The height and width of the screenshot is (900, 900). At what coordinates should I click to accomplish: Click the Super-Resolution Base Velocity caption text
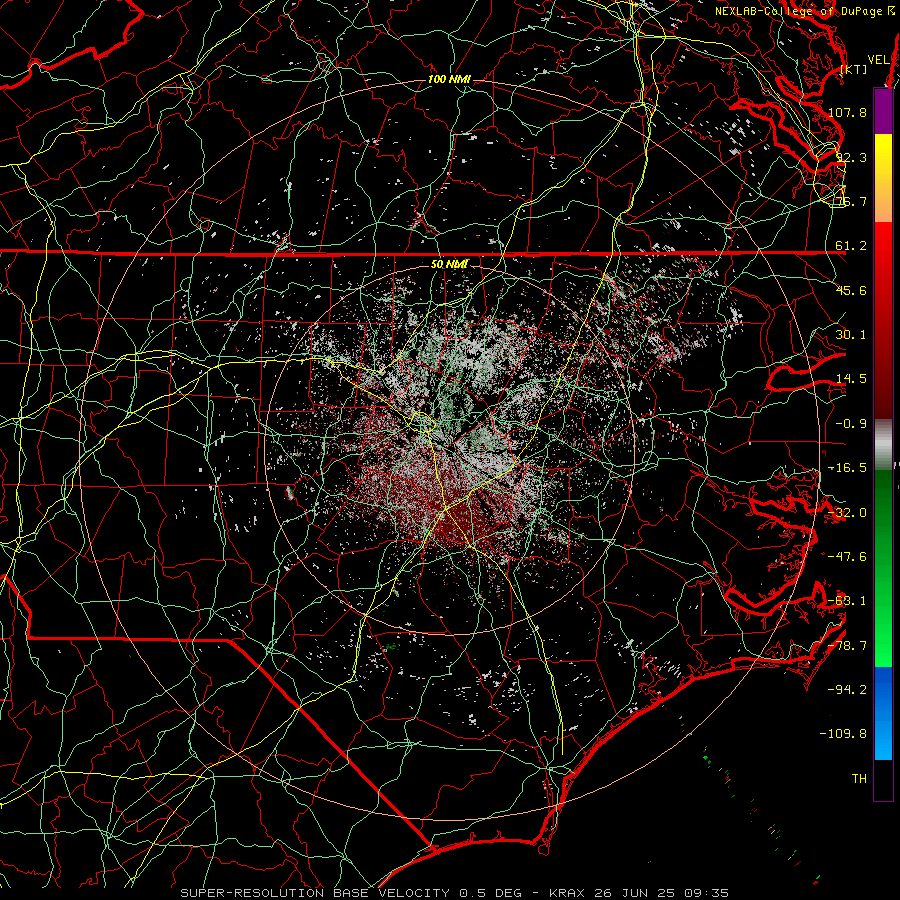(455, 893)
